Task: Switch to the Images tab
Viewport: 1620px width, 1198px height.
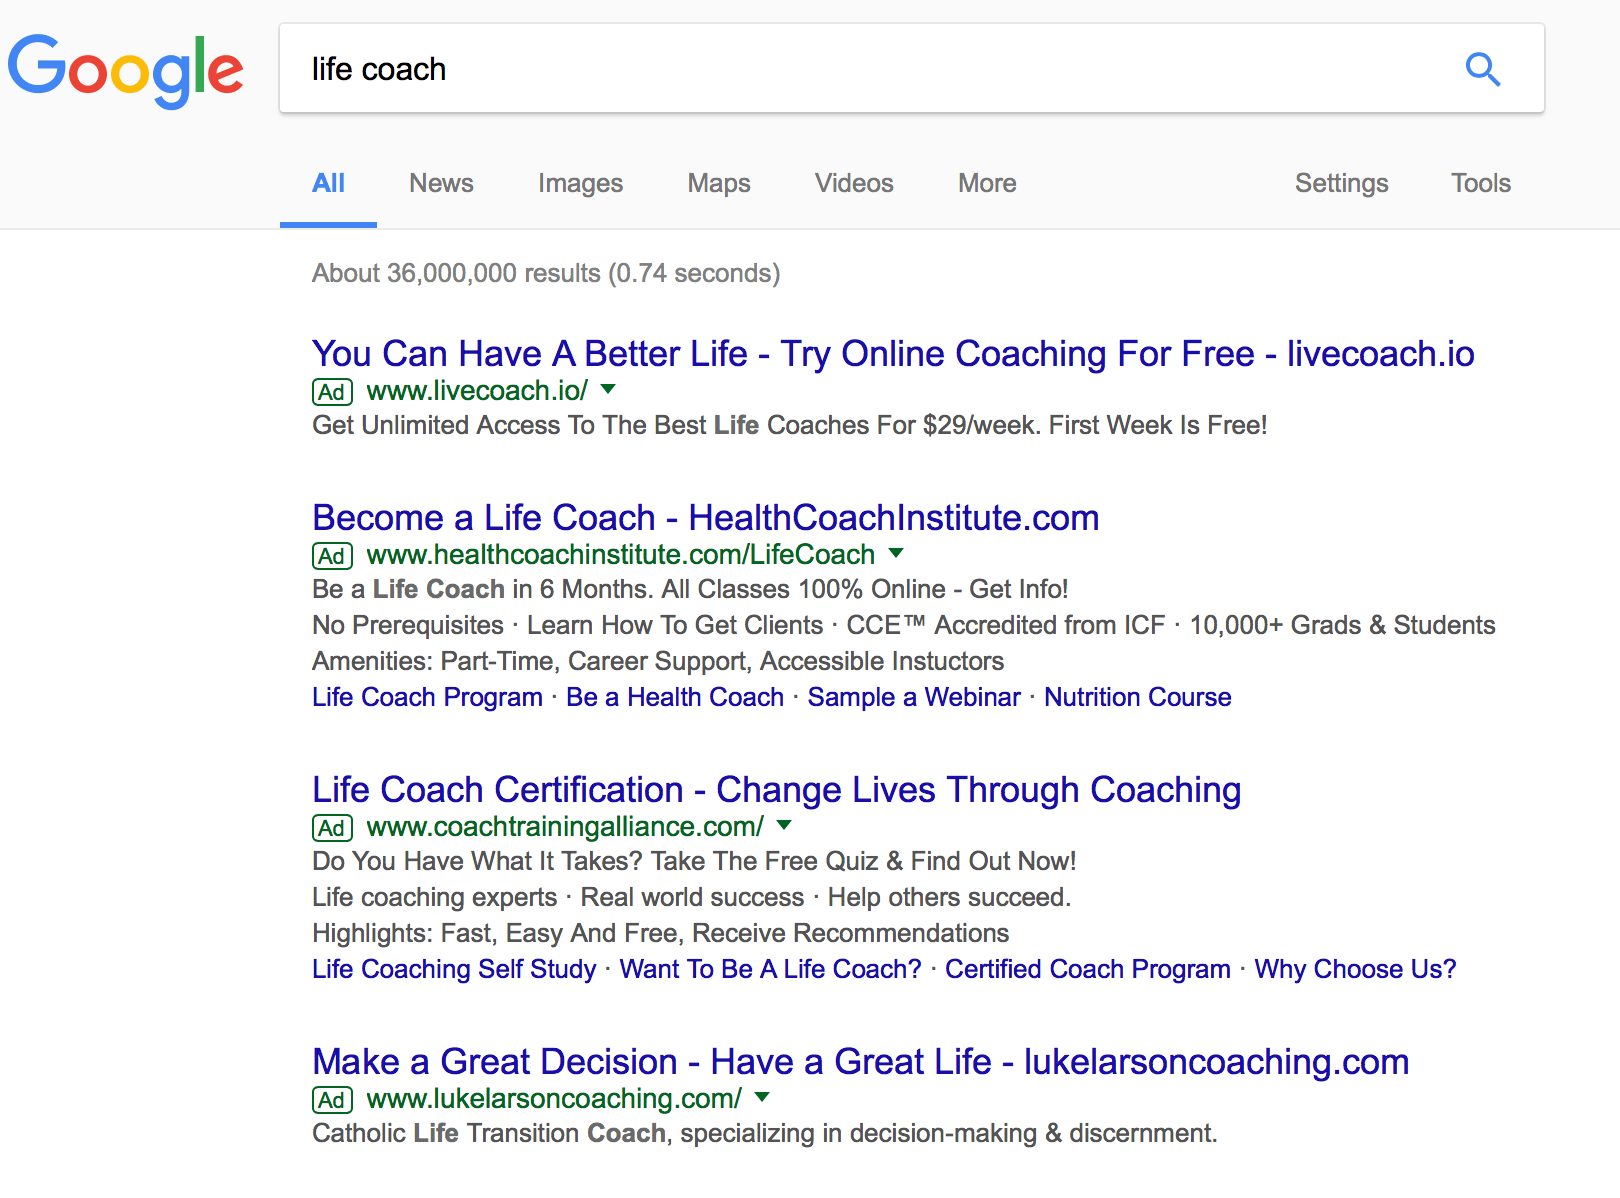Action: pos(580,183)
